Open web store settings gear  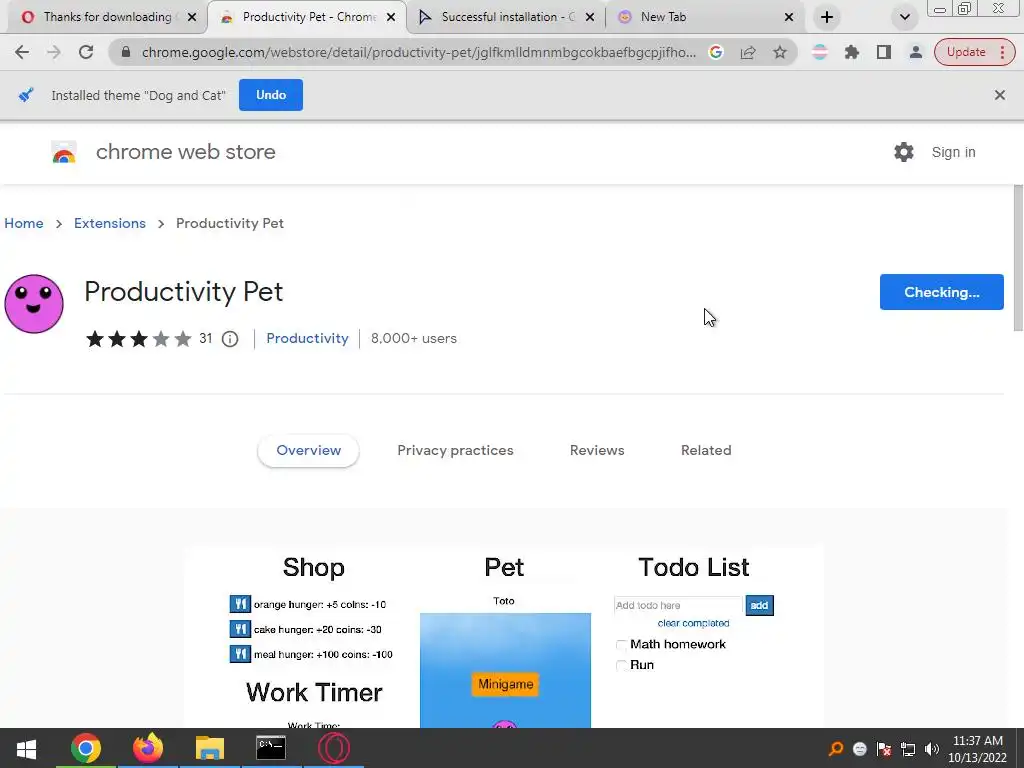point(904,152)
